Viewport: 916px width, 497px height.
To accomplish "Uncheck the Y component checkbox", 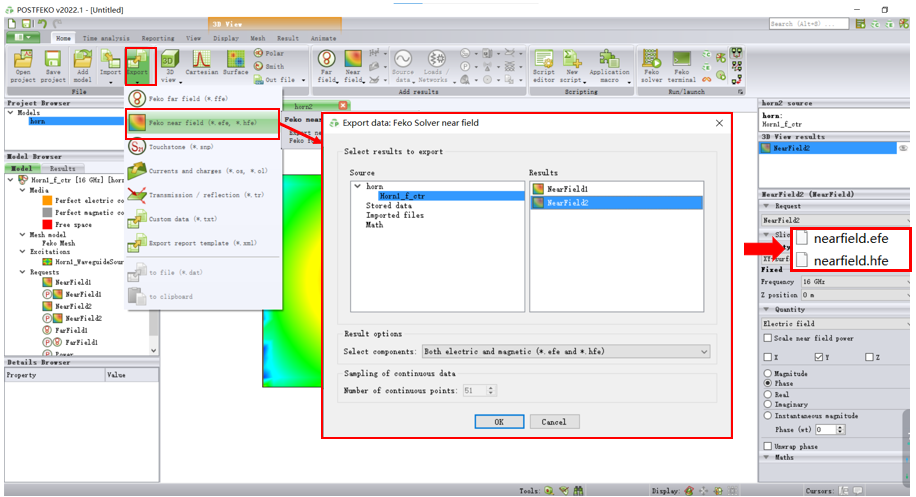I will [x=818, y=357].
